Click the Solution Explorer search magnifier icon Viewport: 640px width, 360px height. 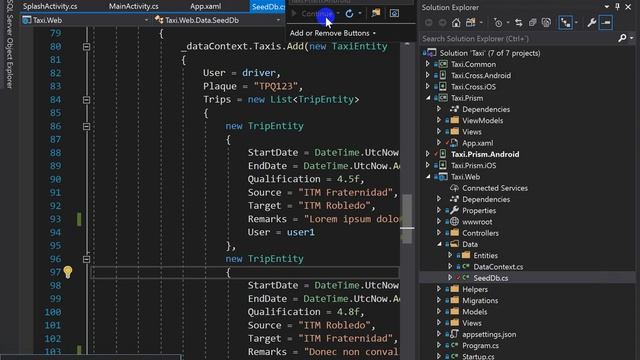(622, 38)
